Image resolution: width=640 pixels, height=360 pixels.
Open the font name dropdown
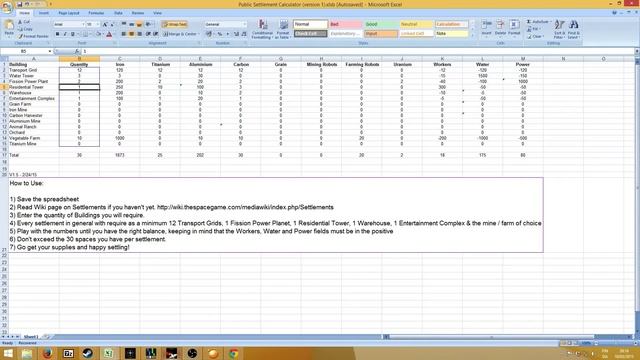83,24
